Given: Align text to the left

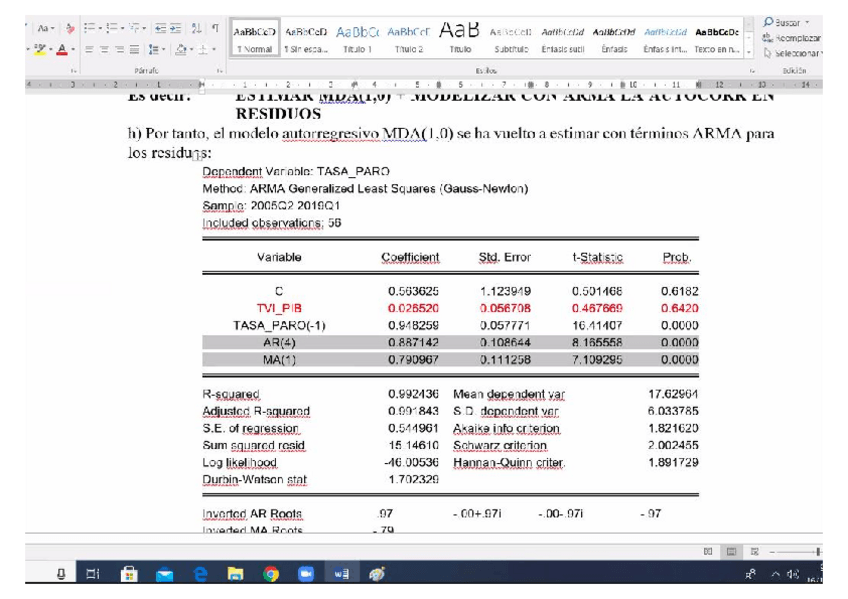Looking at the screenshot, I should click(x=89, y=50).
